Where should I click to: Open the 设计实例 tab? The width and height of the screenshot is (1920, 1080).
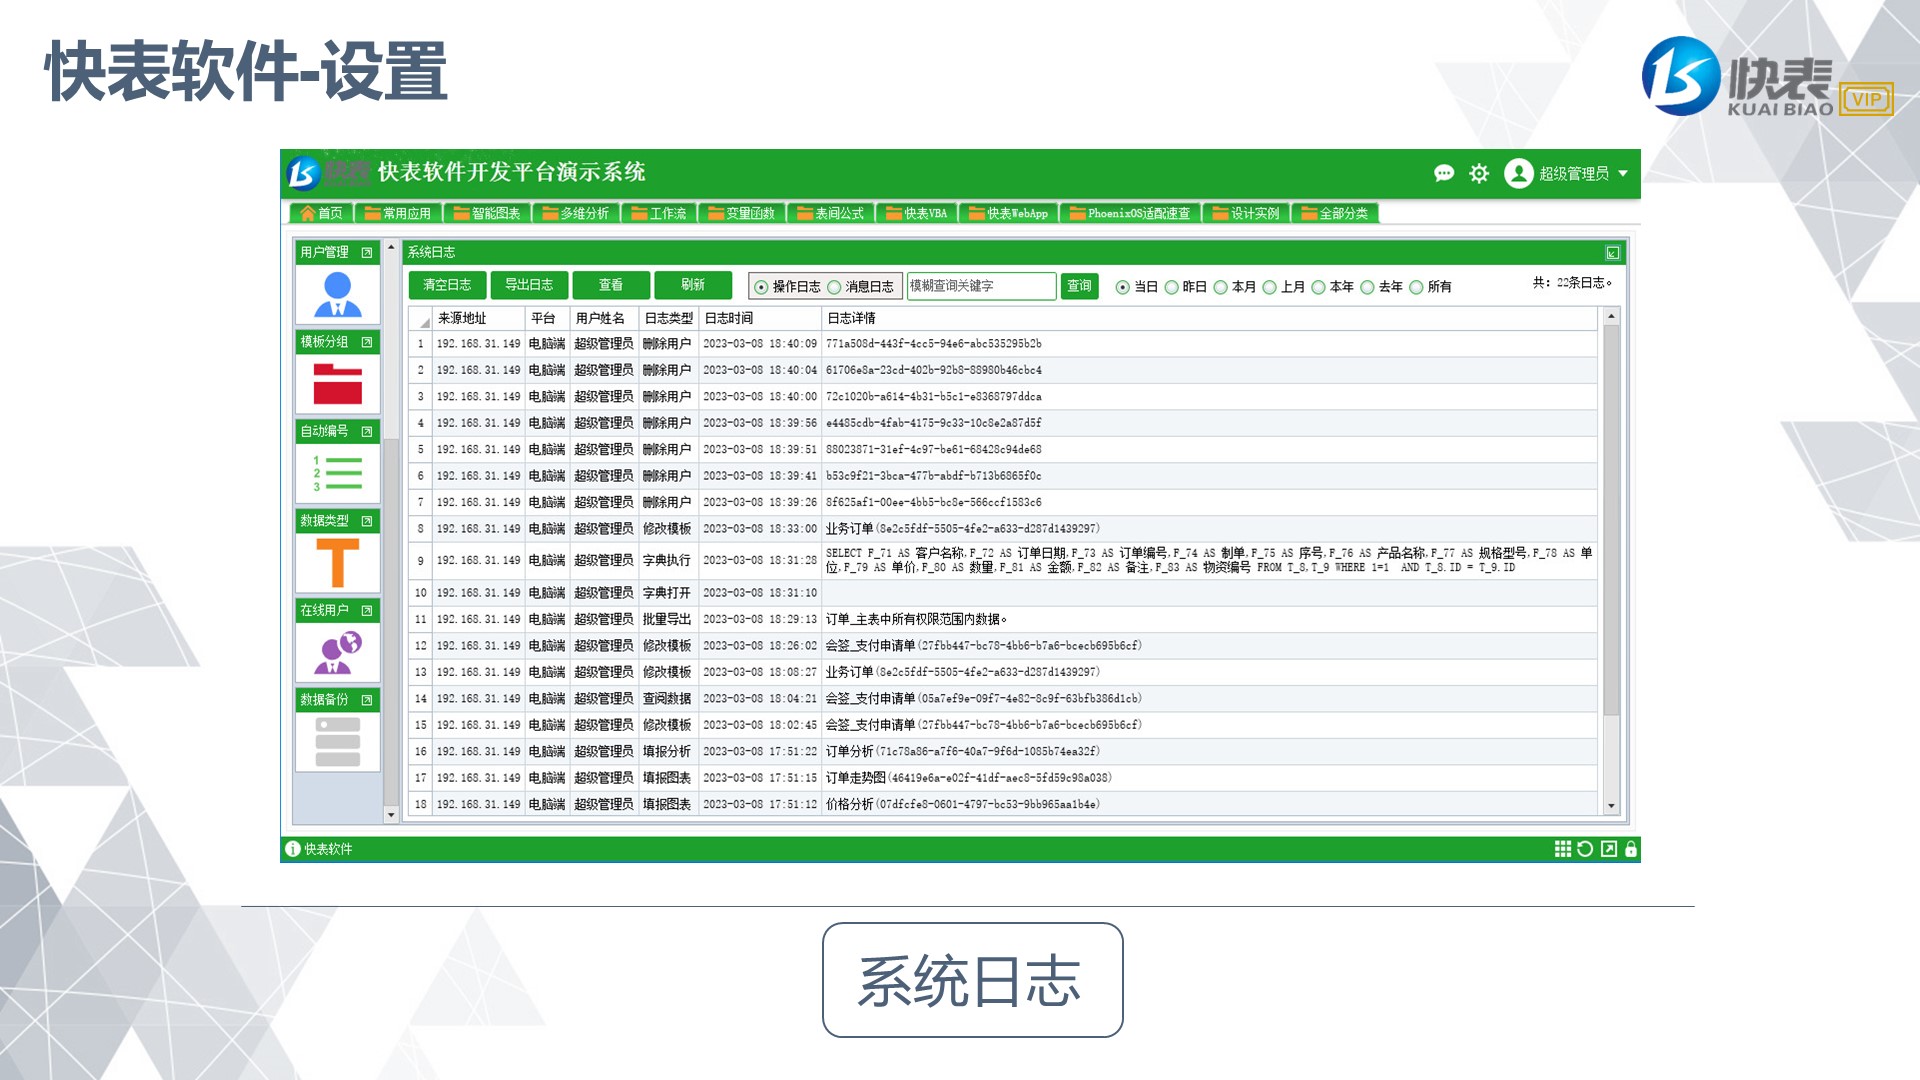coord(1246,213)
